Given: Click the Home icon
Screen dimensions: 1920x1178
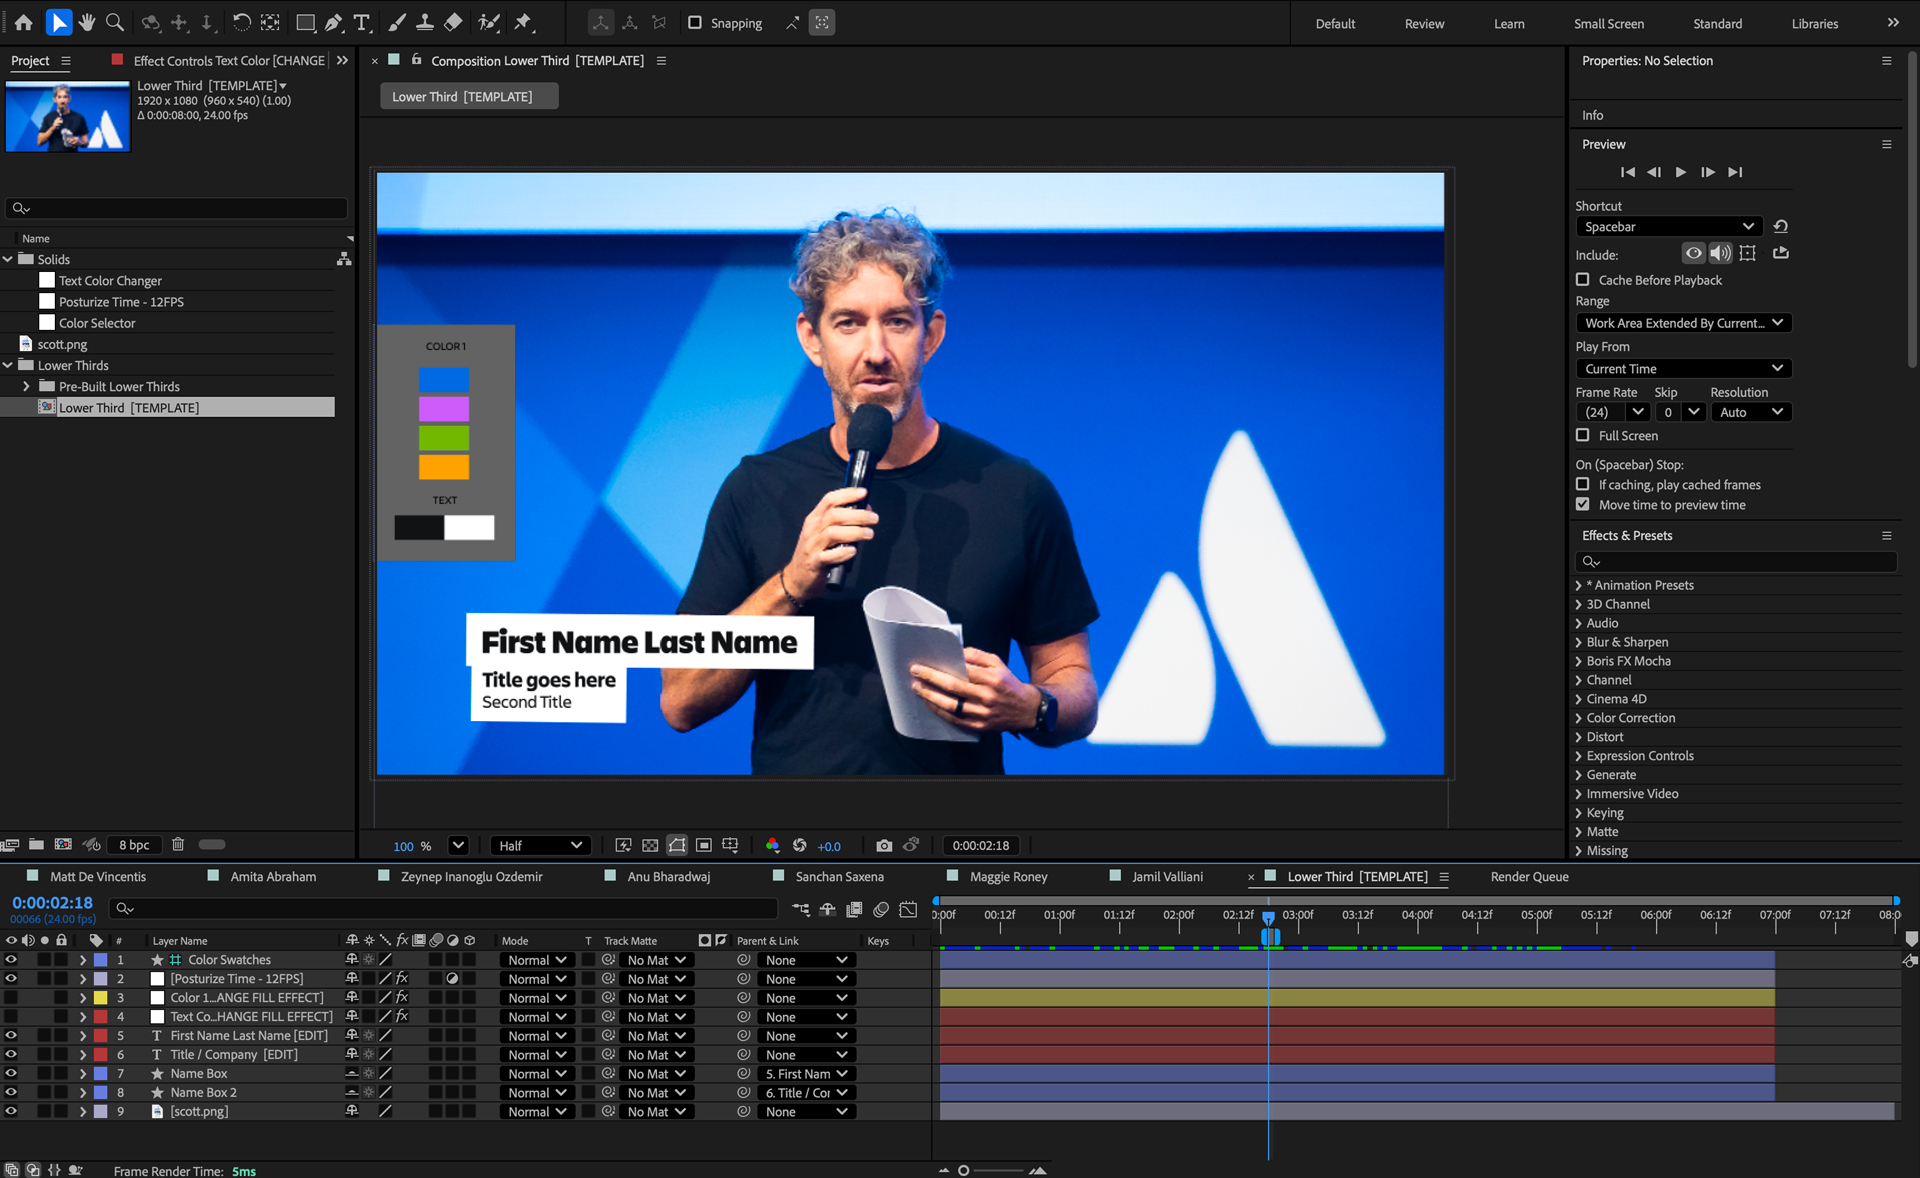Looking at the screenshot, I should click(x=24, y=22).
